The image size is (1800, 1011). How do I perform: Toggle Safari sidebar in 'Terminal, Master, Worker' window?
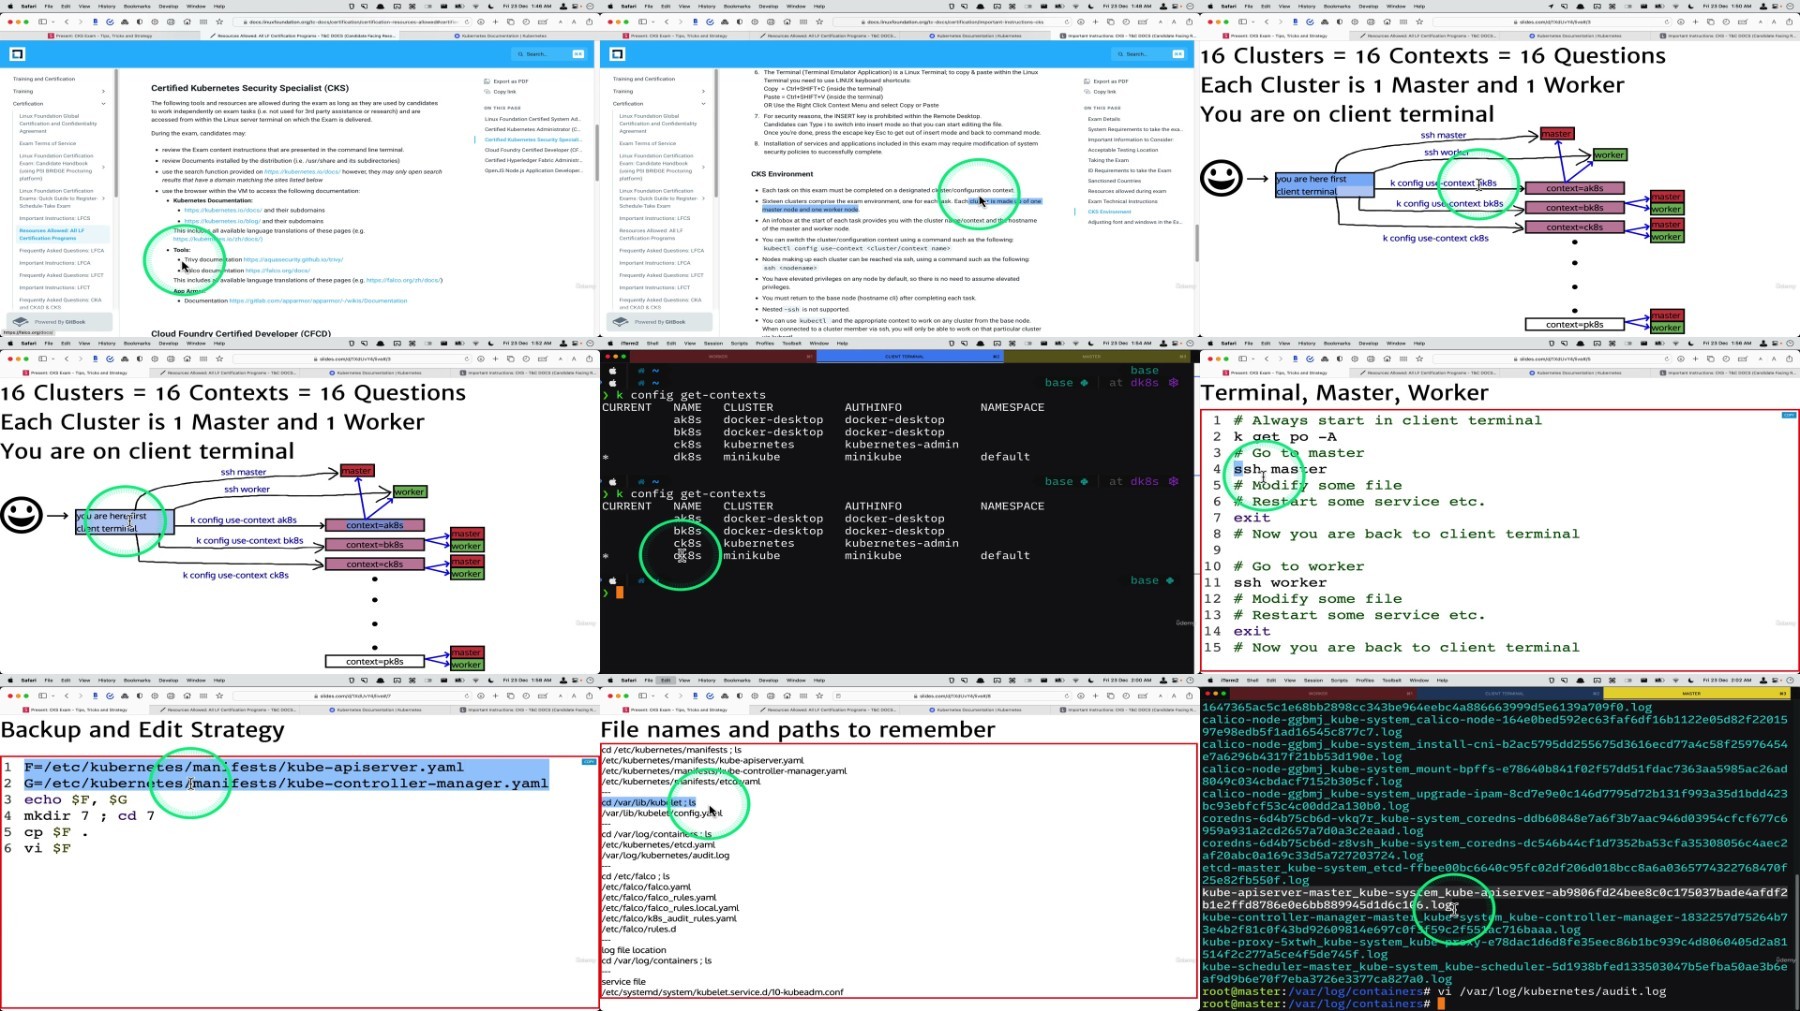pos(1242,359)
